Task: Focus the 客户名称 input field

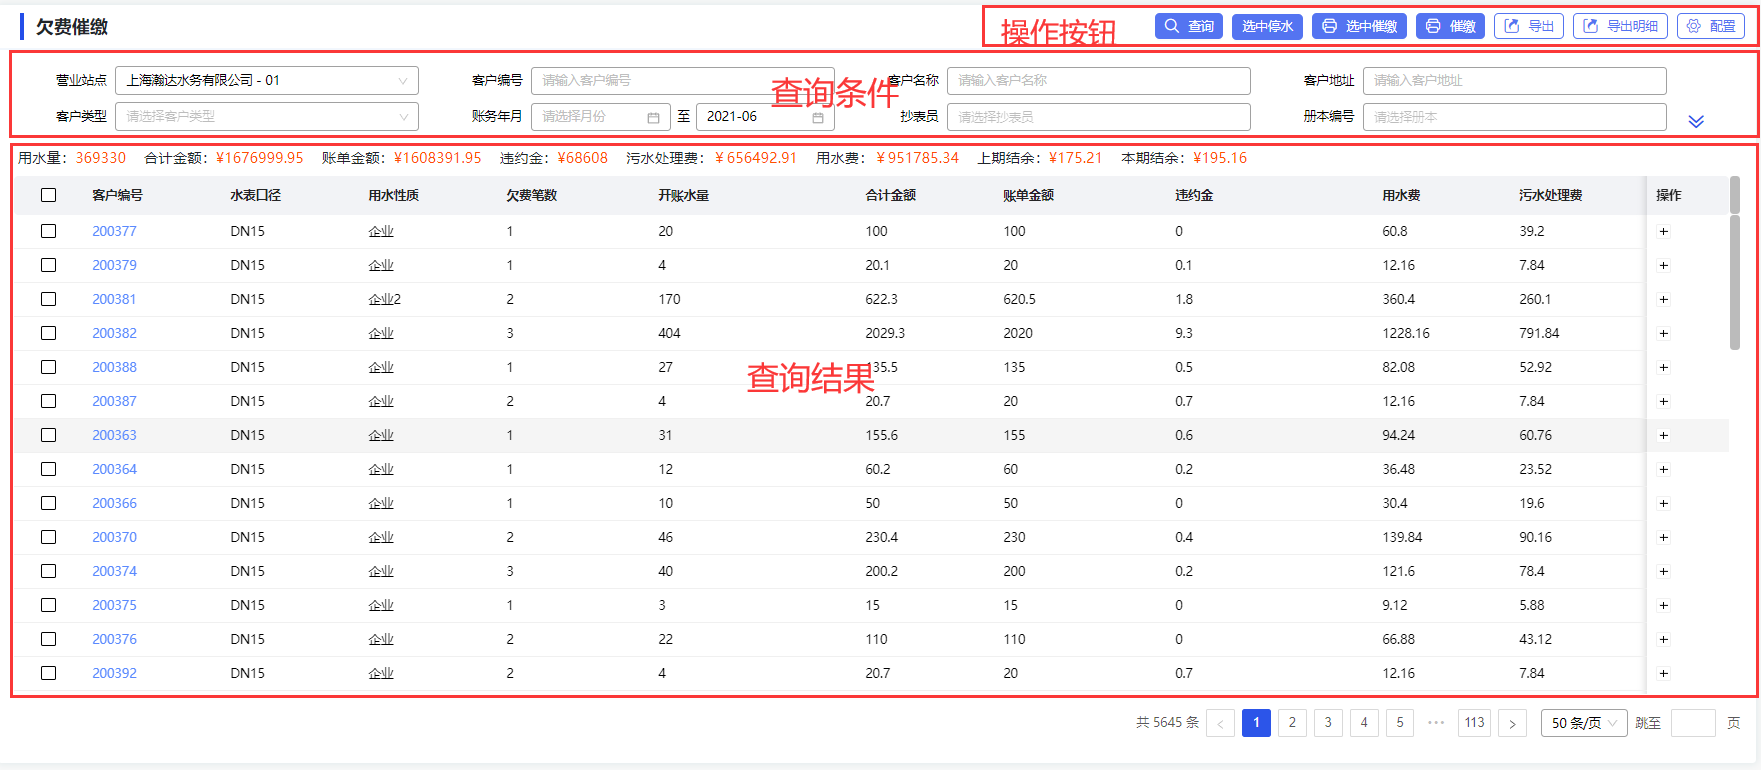Action: [x=1098, y=80]
